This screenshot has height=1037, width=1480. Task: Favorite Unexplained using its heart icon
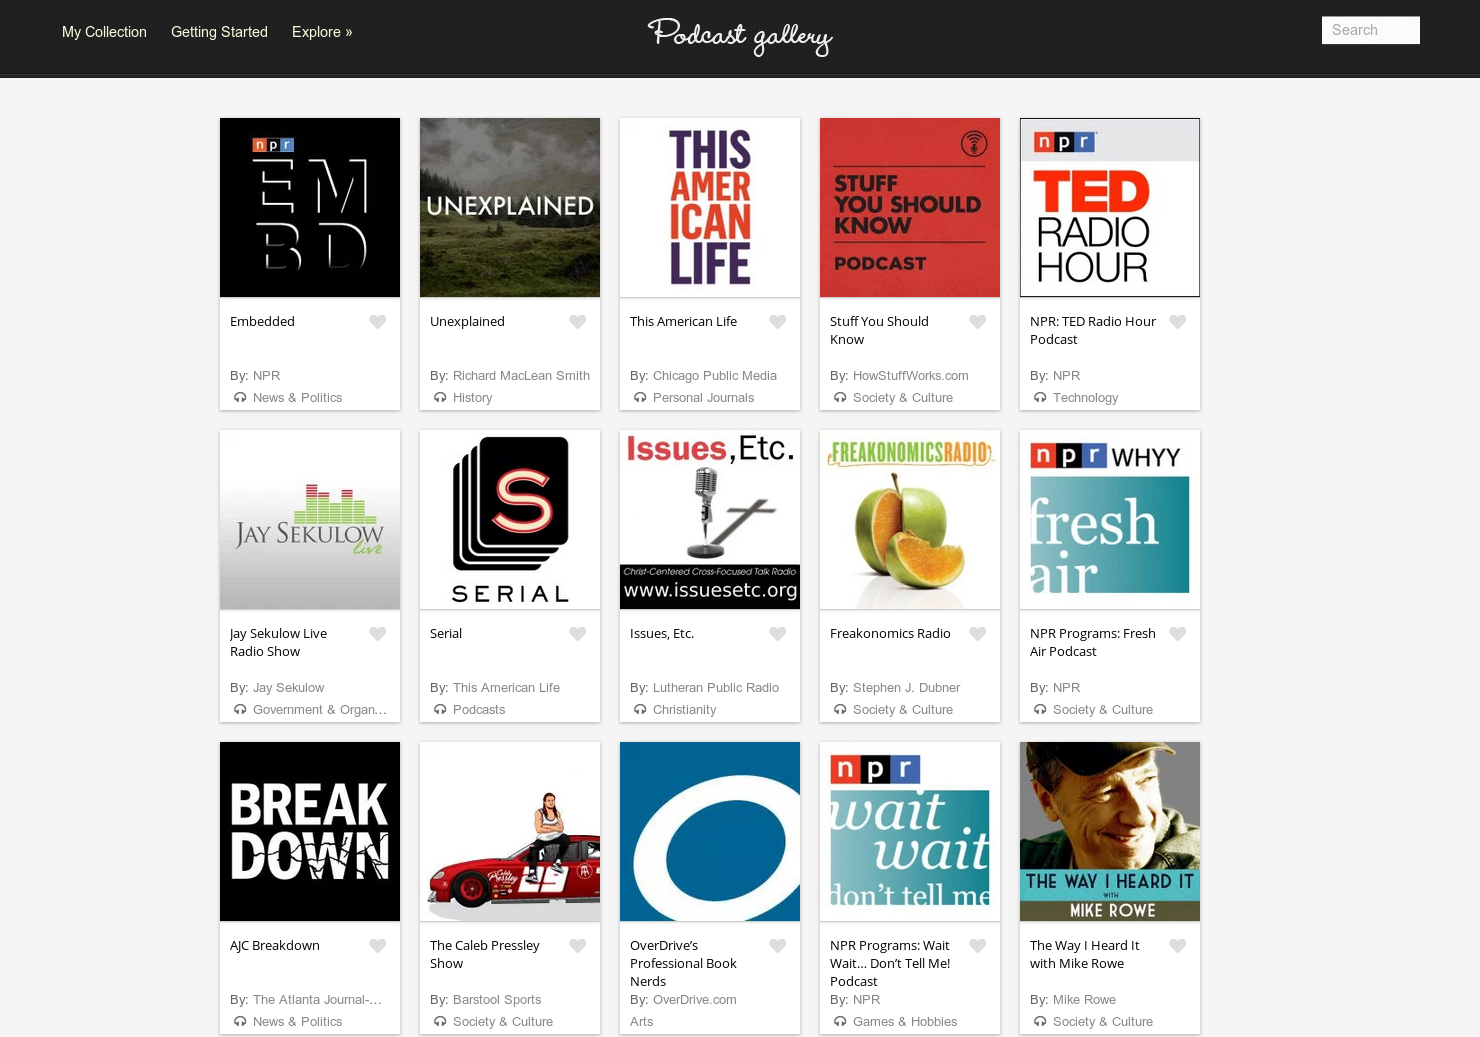coord(578,322)
